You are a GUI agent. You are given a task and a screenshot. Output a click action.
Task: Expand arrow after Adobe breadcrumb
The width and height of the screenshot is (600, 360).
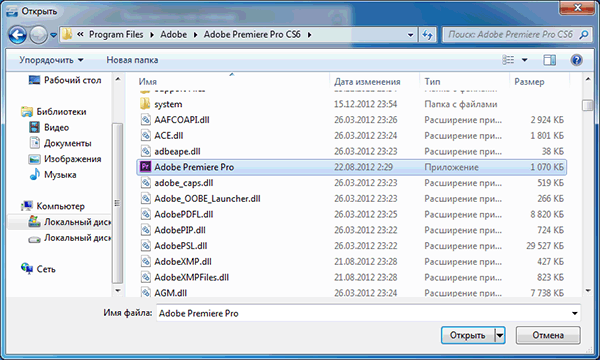click(x=196, y=35)
